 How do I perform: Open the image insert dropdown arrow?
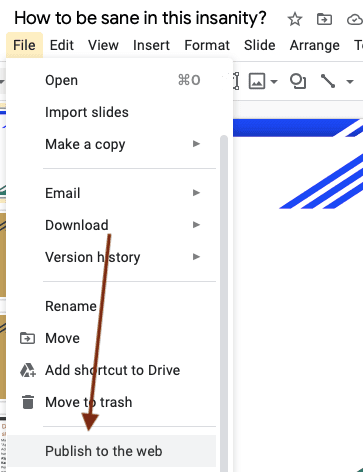point(274,81)
